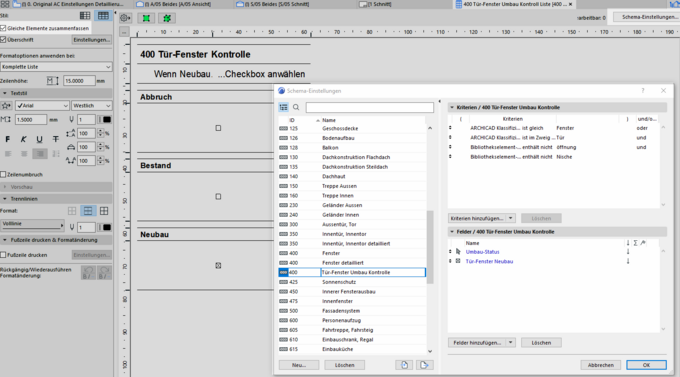Toggle bold text formatting

pos(7,139)
